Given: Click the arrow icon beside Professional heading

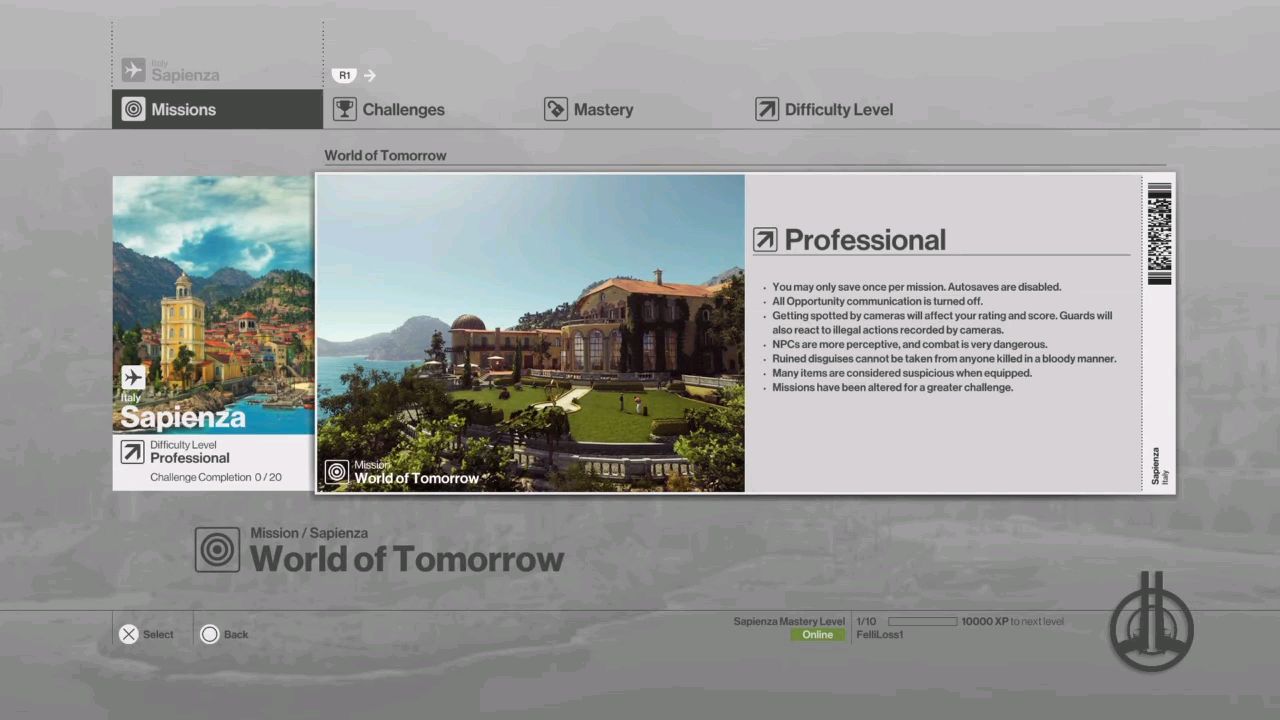Looking at the screenshot, I should [x=765, y=240].
